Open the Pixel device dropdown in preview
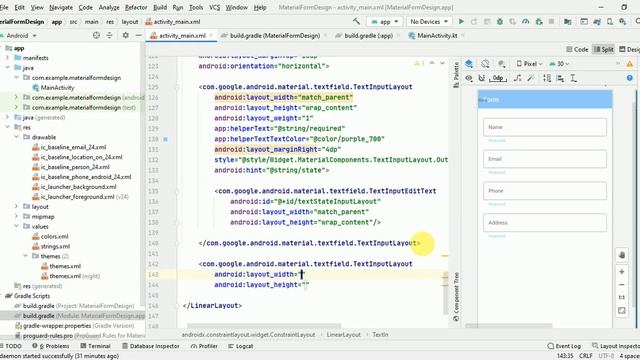Image resolution: width=640 pixels, height=360 pixels. coord(529,64)
